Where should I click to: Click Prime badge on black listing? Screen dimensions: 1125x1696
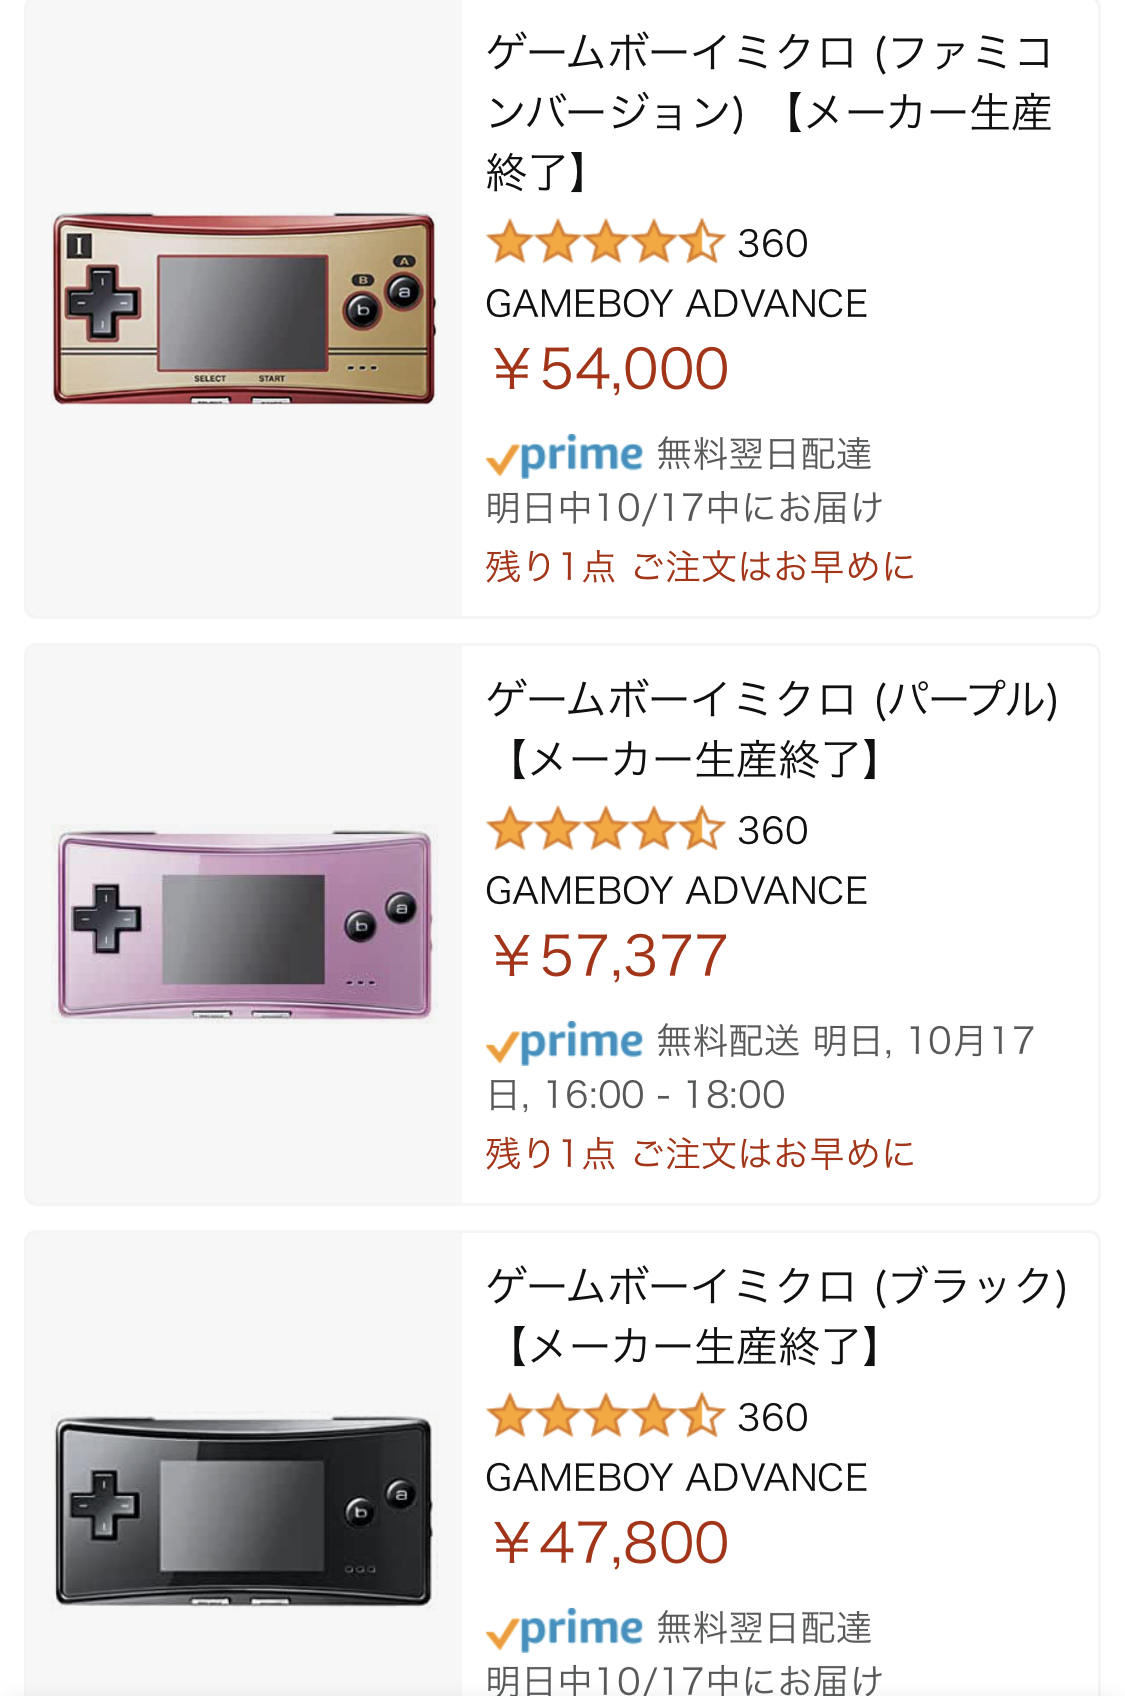[564, 1629]
